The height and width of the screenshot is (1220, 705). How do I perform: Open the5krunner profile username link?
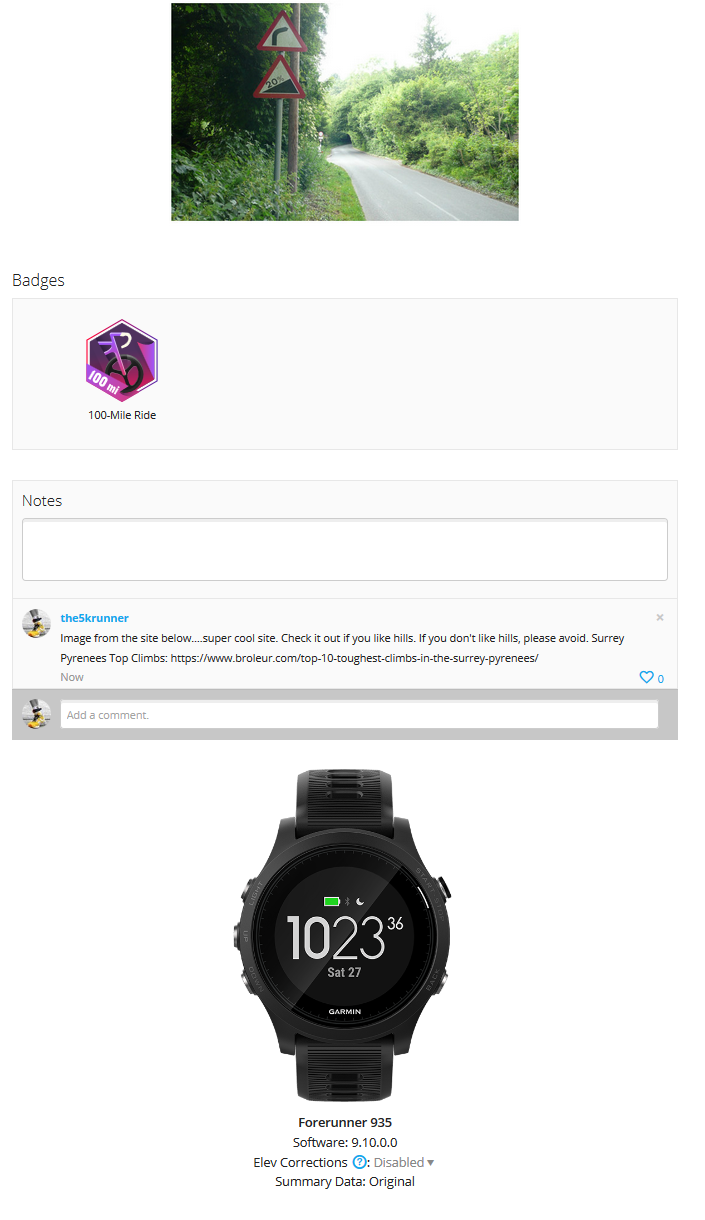click(95, 618)
